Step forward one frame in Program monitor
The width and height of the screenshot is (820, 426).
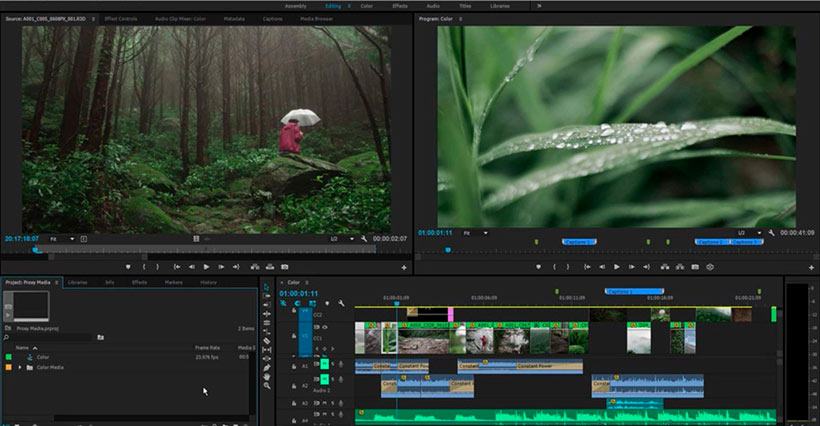click(632, 267)
